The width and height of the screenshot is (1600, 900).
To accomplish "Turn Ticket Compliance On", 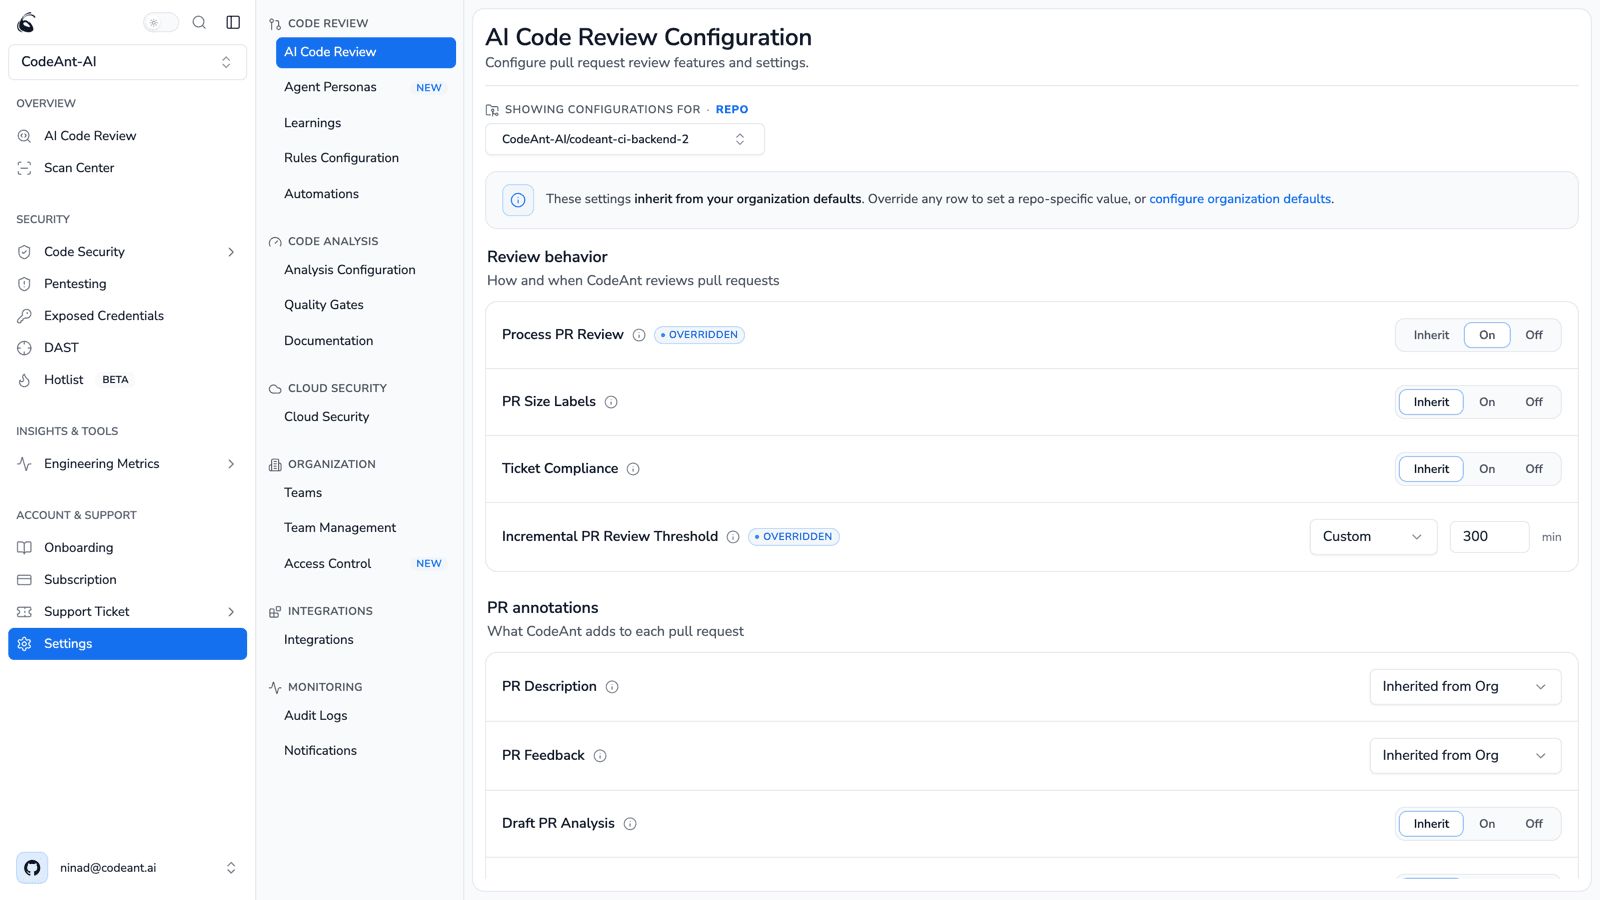I will click(1487, 469).
